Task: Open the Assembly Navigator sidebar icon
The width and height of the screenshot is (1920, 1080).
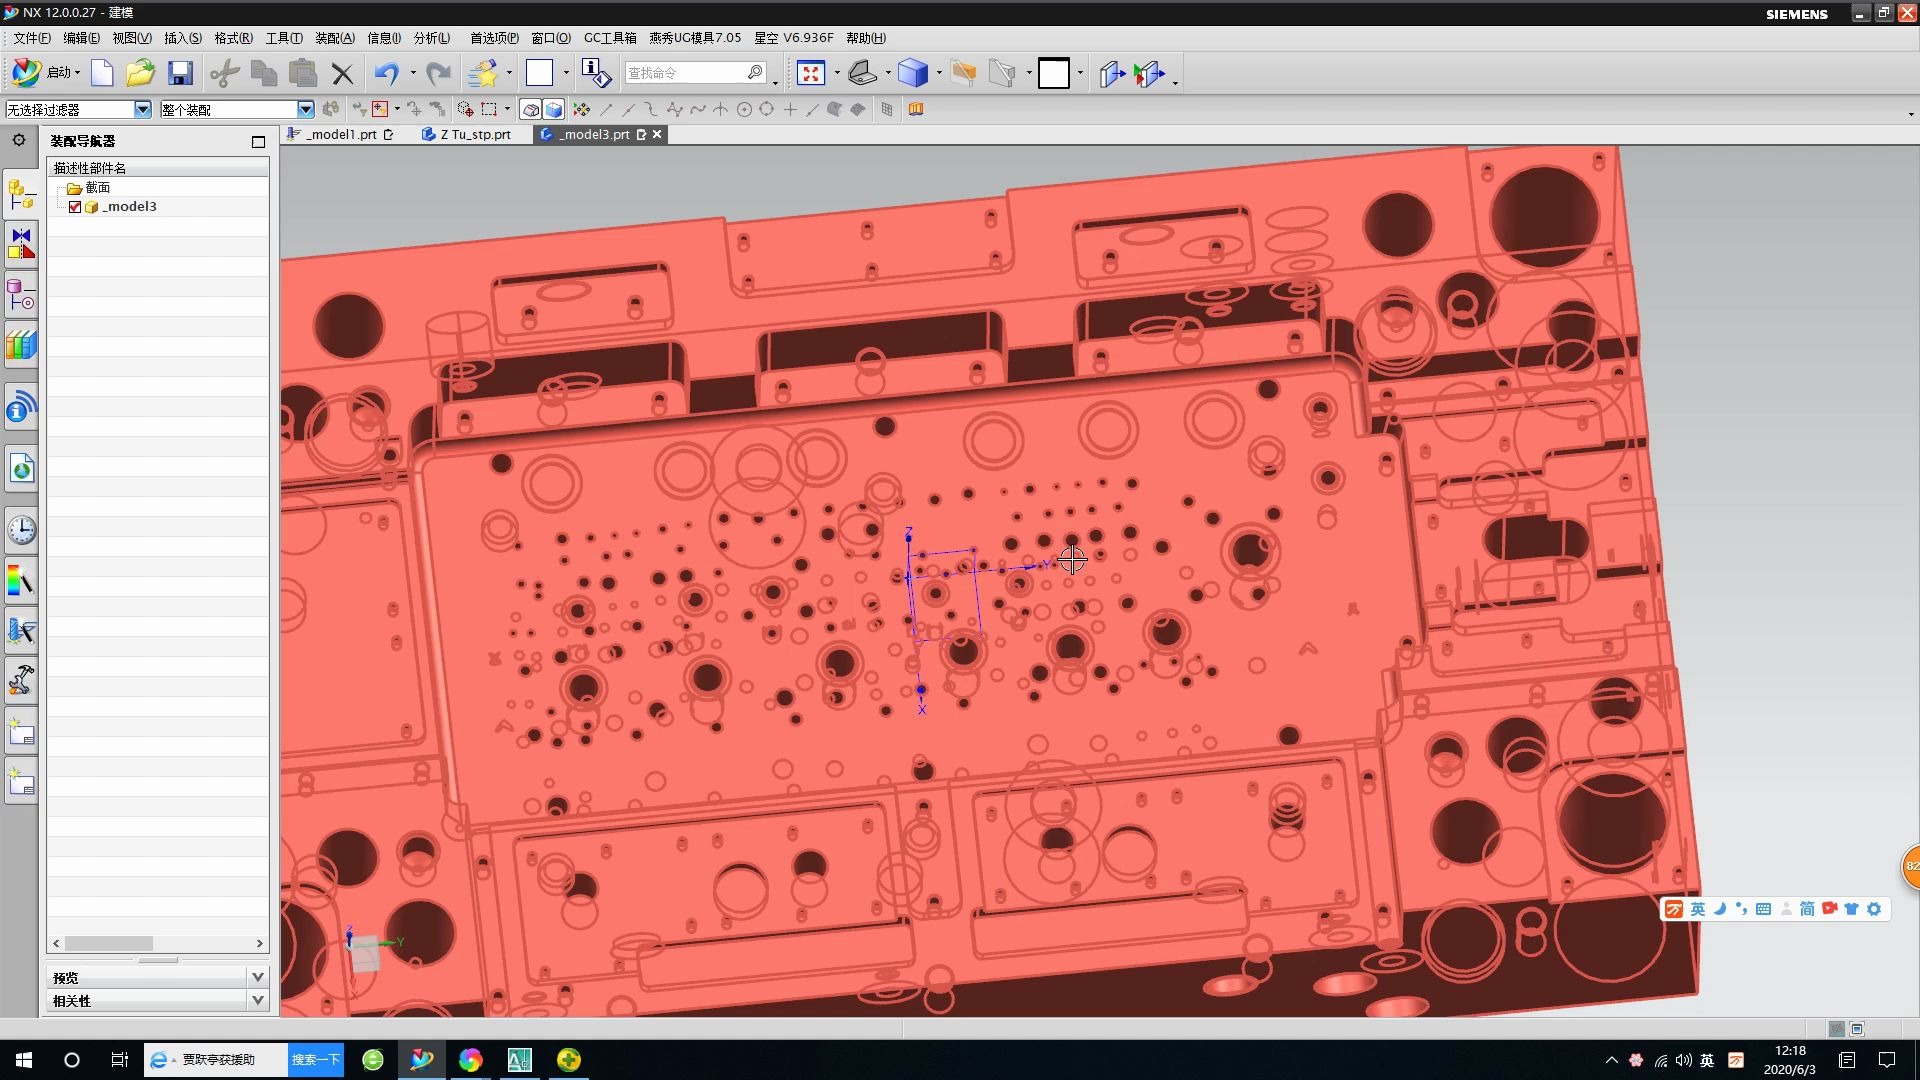Action: point(21,192)
